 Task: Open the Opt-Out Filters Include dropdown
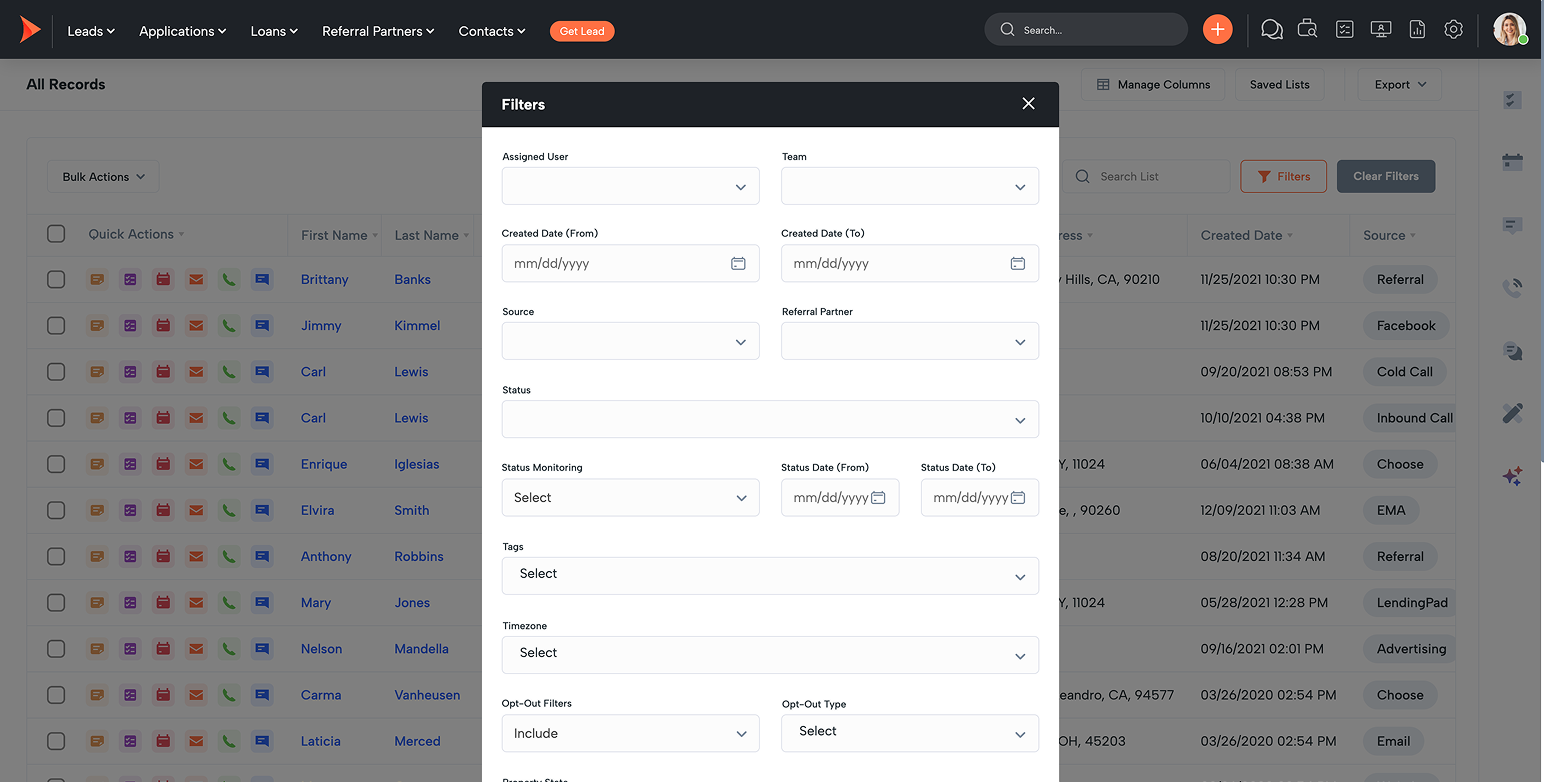click(630, 733)
